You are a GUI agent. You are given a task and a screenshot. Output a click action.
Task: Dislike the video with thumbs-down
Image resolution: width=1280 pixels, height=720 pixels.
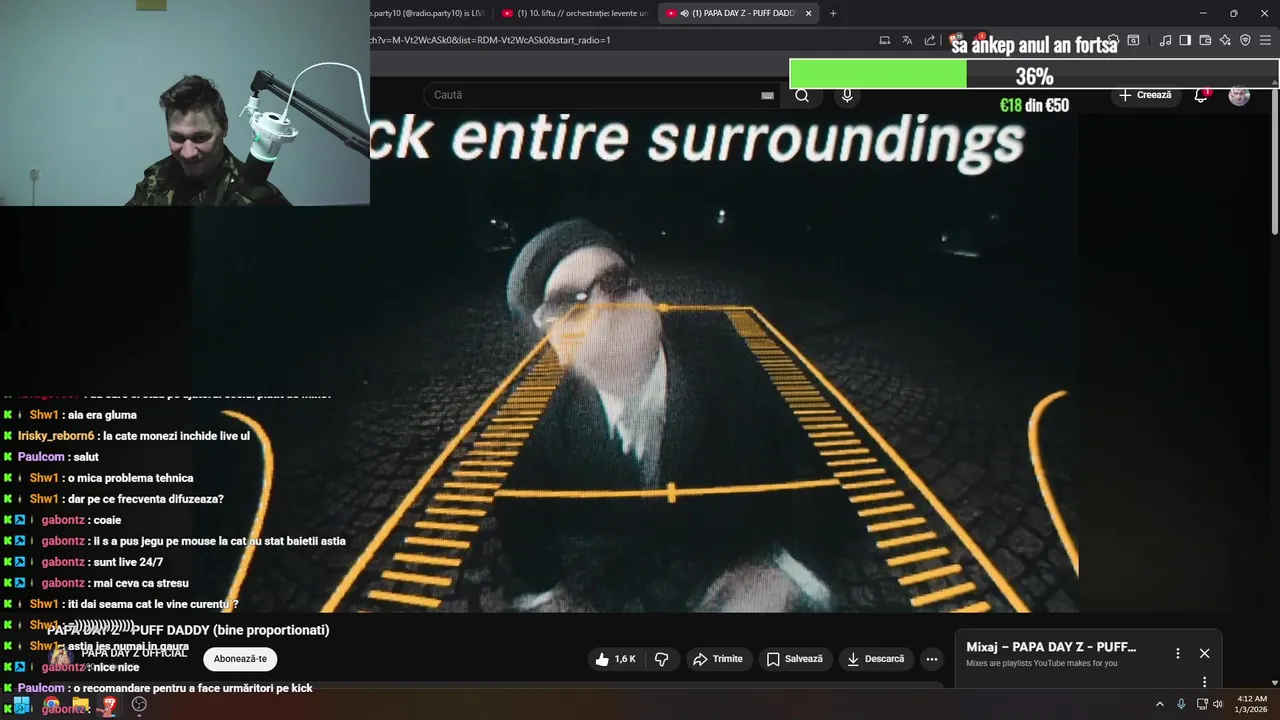pos(661,659)
